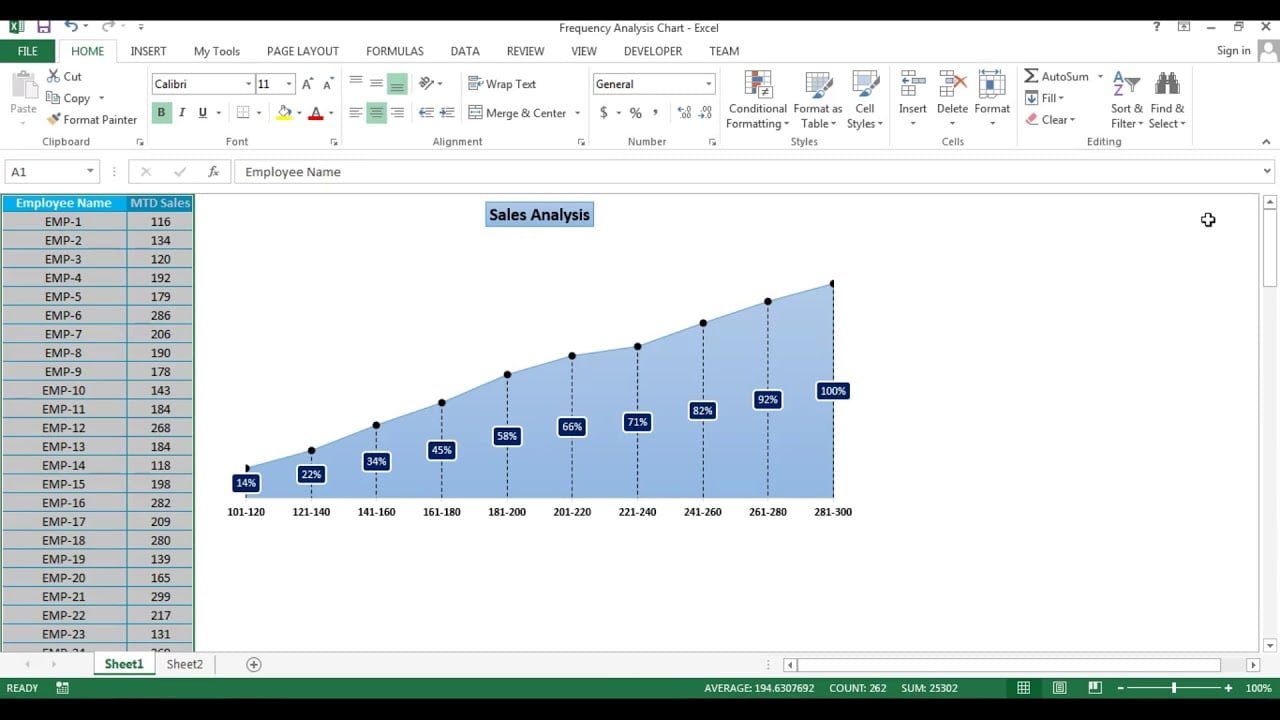Switch to the DEVELOPER tab
1280x720 pixels.
pyautogui.click(x=653, y=51)
